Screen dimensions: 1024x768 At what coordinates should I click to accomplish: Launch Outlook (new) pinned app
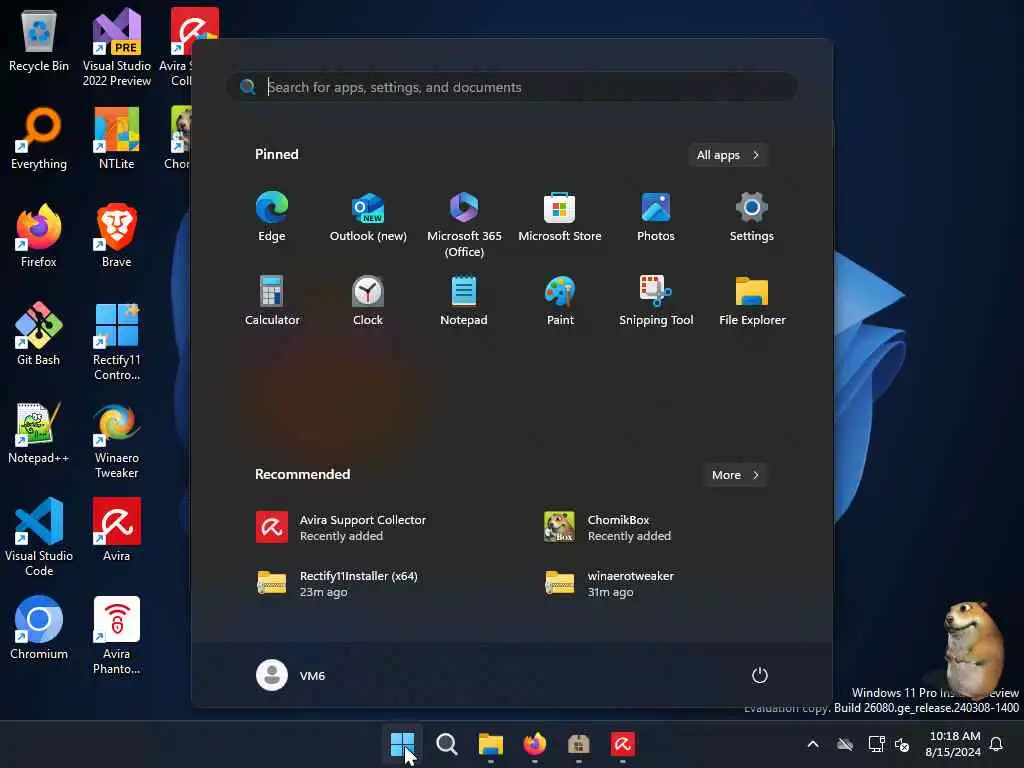(x=368, y=217)
